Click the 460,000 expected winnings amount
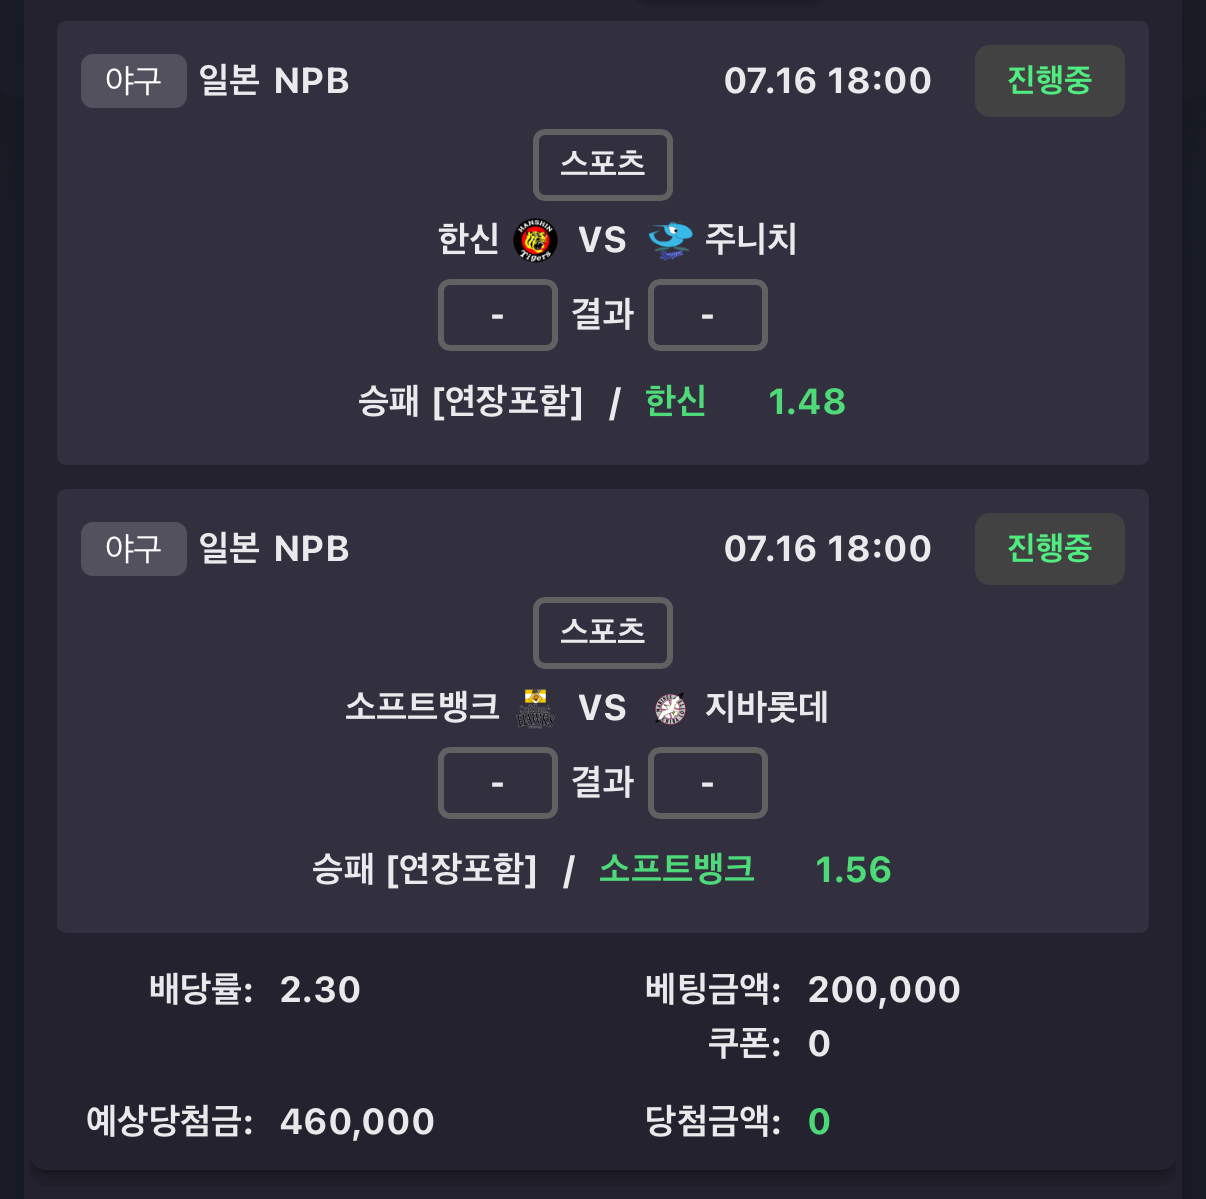This screenshot has height=1199, width=1206. tap(357, 1122)
